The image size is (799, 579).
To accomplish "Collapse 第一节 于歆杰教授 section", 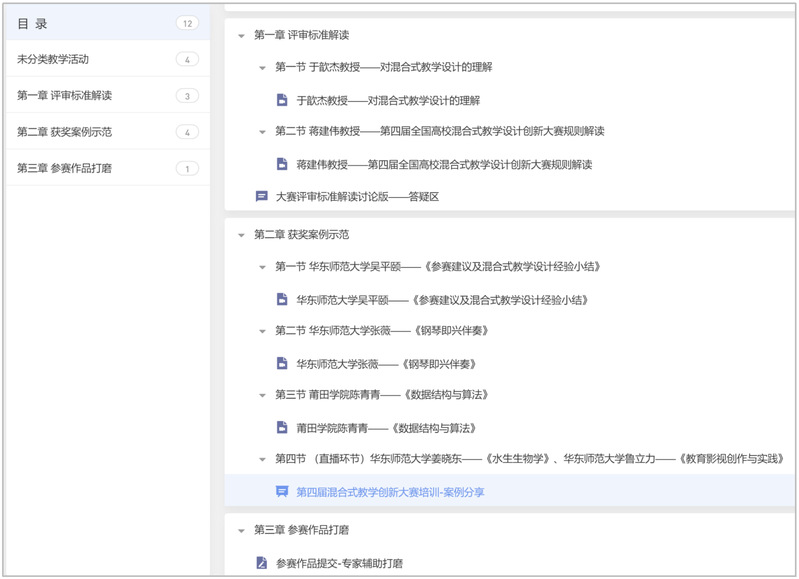I will coord(262,68).
